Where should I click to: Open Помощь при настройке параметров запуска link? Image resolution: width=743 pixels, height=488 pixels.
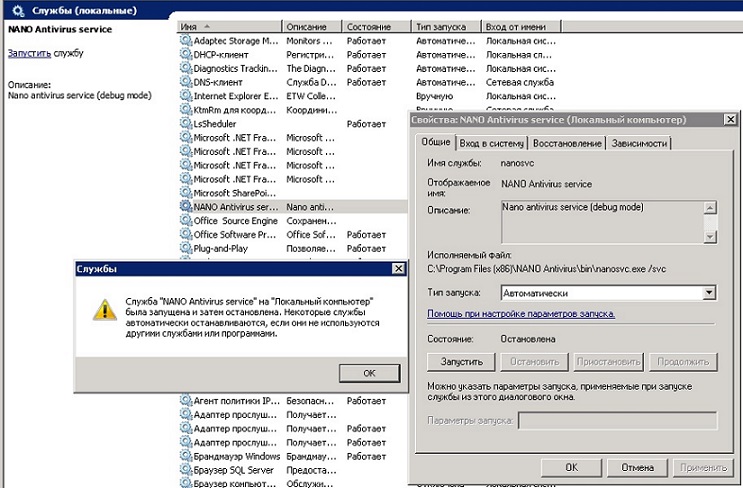click(521, 314)
